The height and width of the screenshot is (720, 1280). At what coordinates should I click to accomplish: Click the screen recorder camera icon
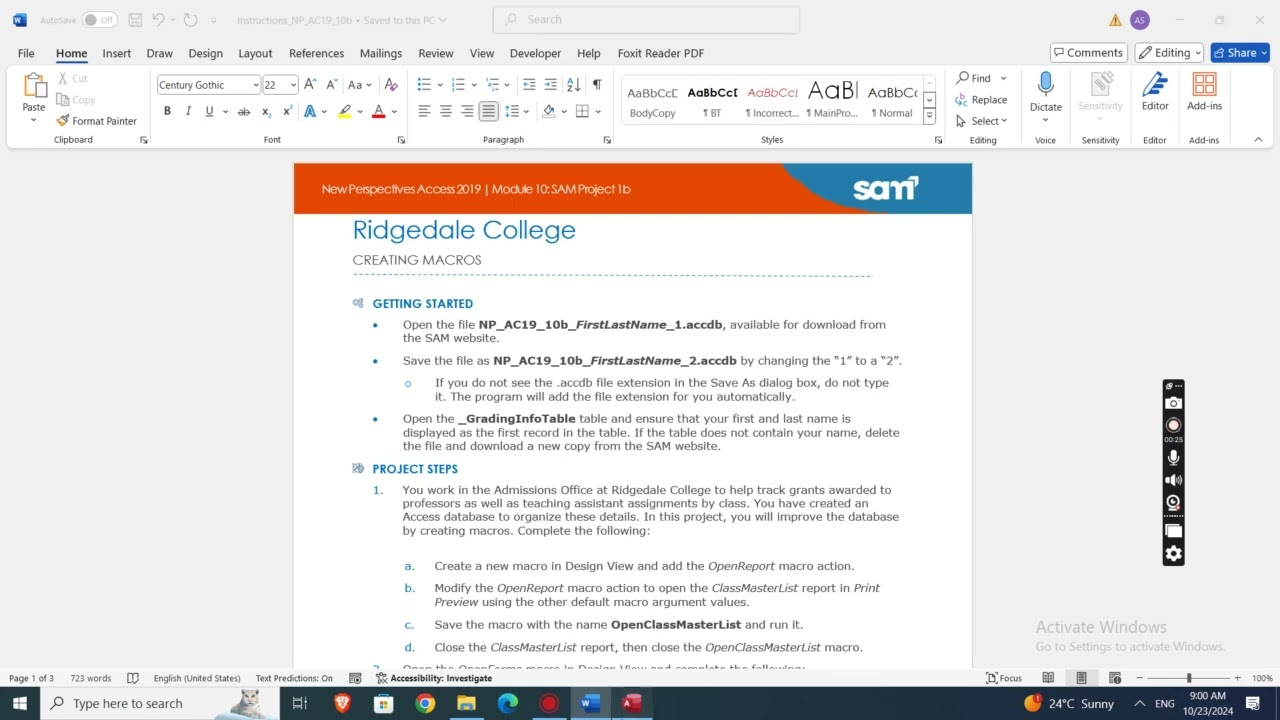tap(1174, 403)
